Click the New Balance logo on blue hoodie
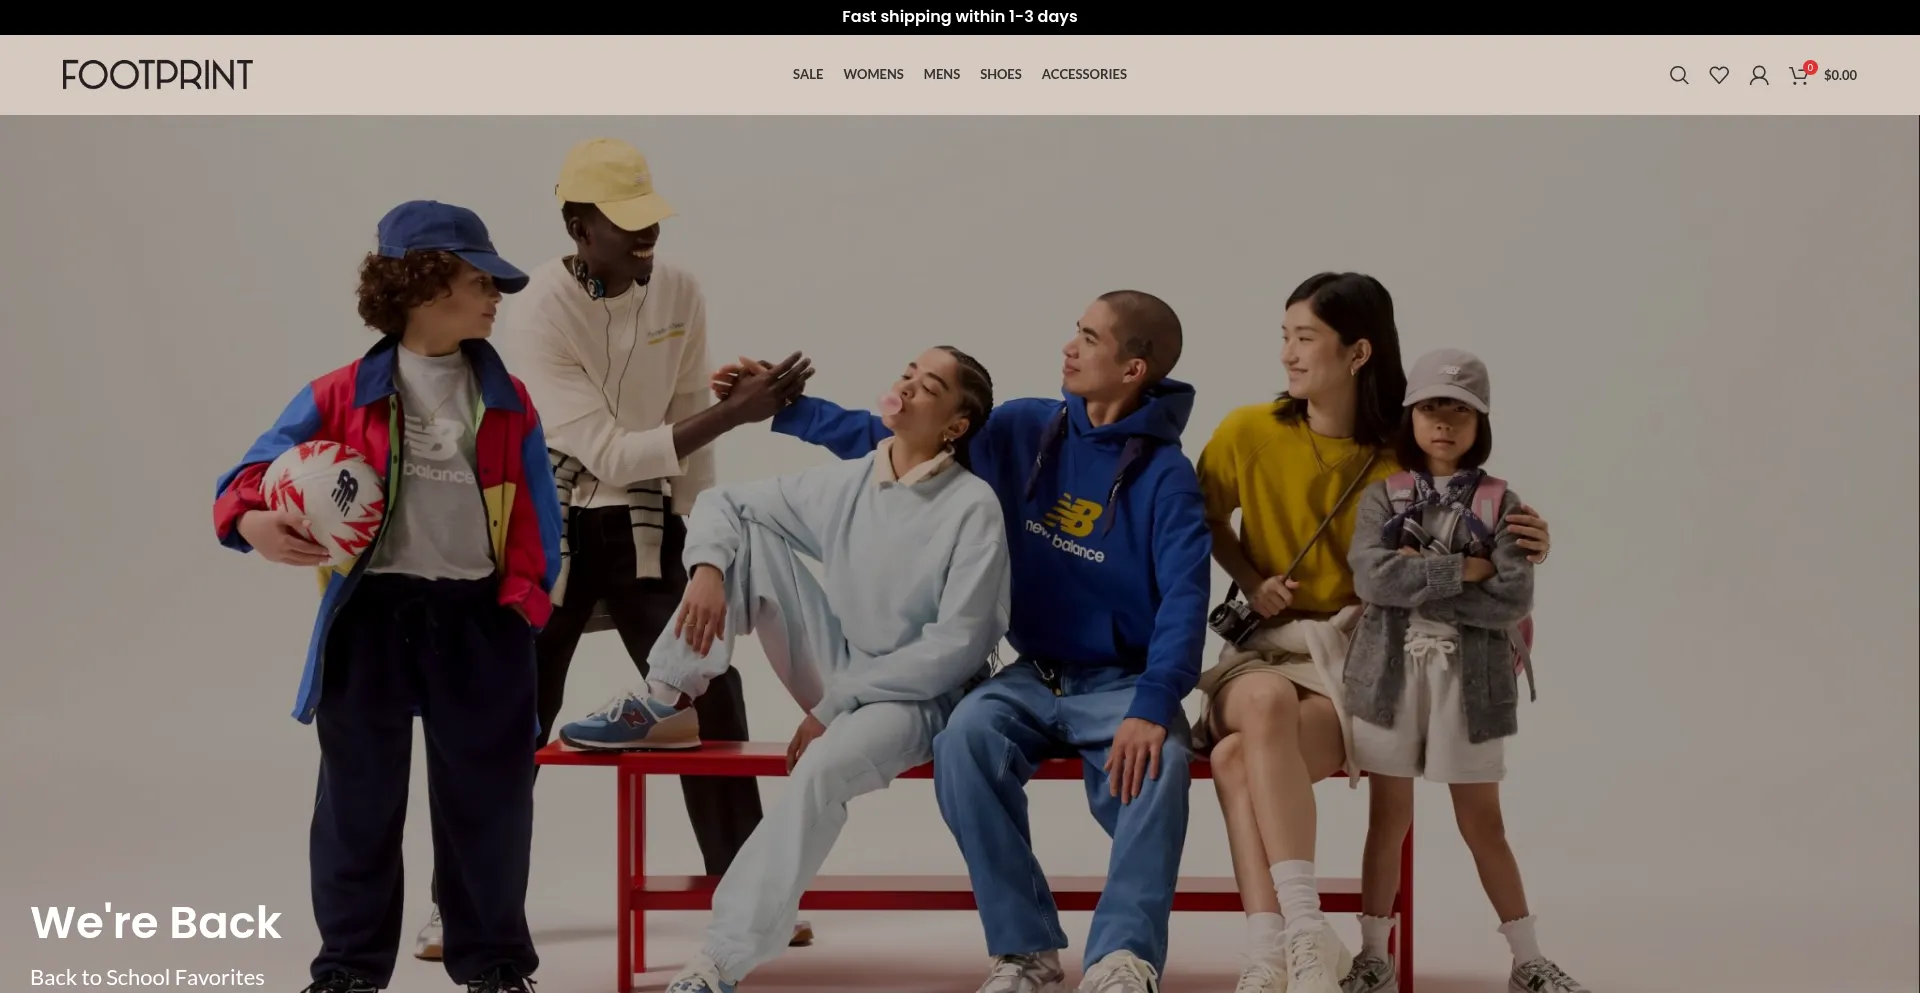Viewport: 1920px width, 993px height. click(x=1068, y=527)
